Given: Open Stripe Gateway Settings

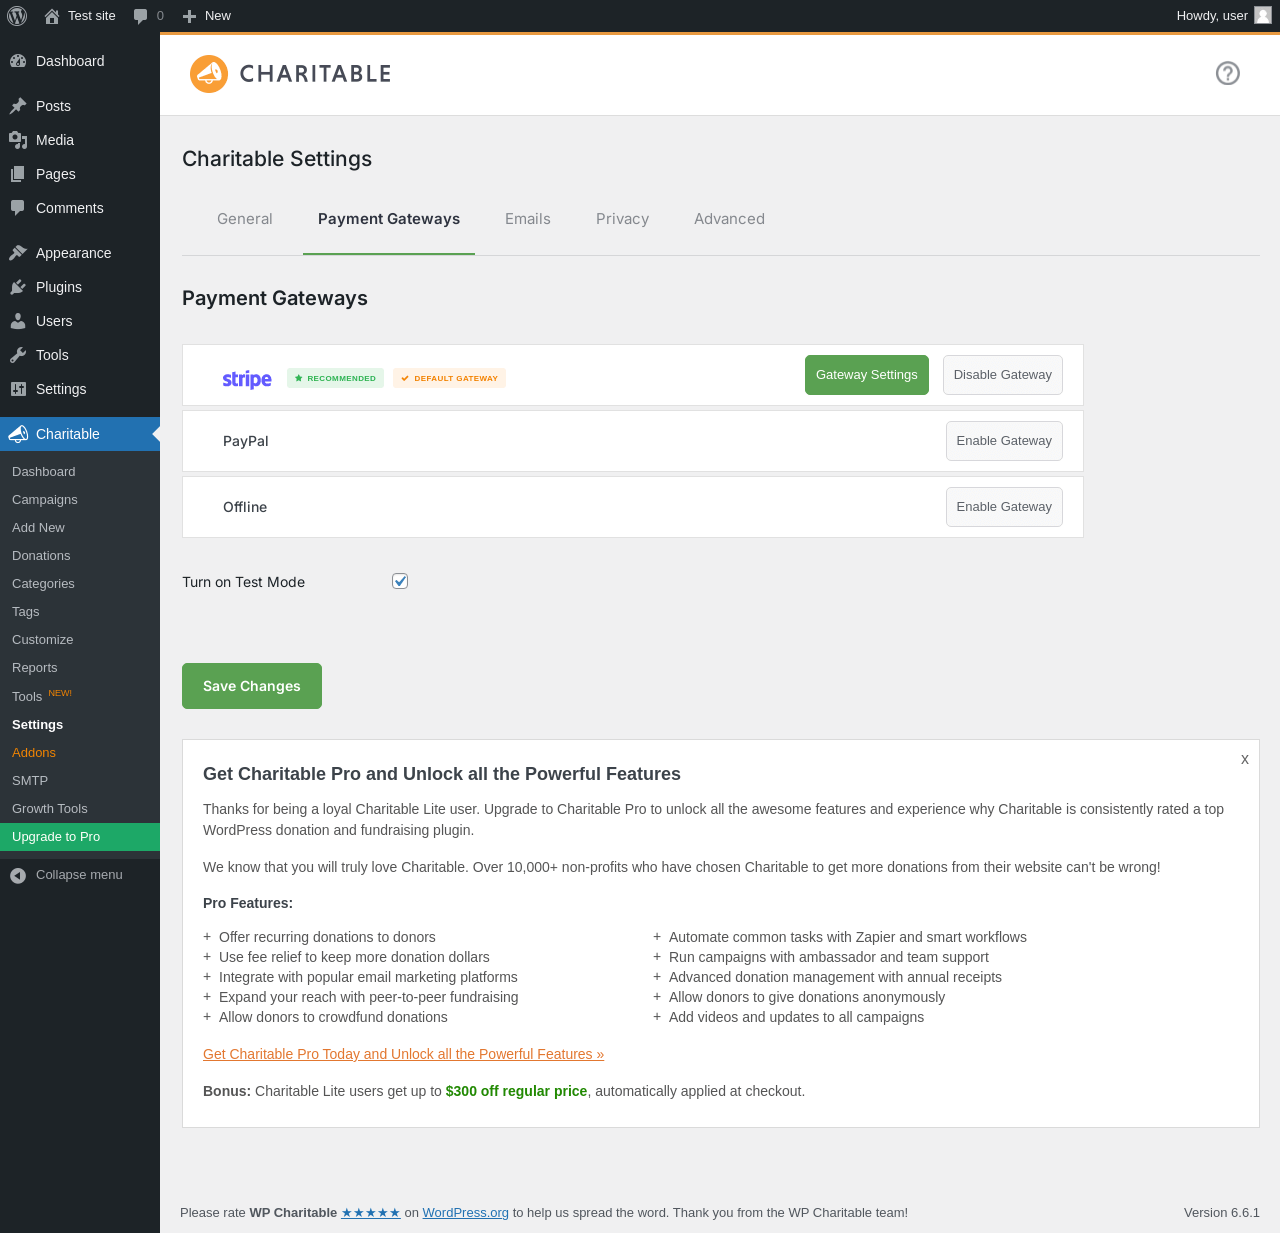Looking at the screenshot, I should (867, 375).
